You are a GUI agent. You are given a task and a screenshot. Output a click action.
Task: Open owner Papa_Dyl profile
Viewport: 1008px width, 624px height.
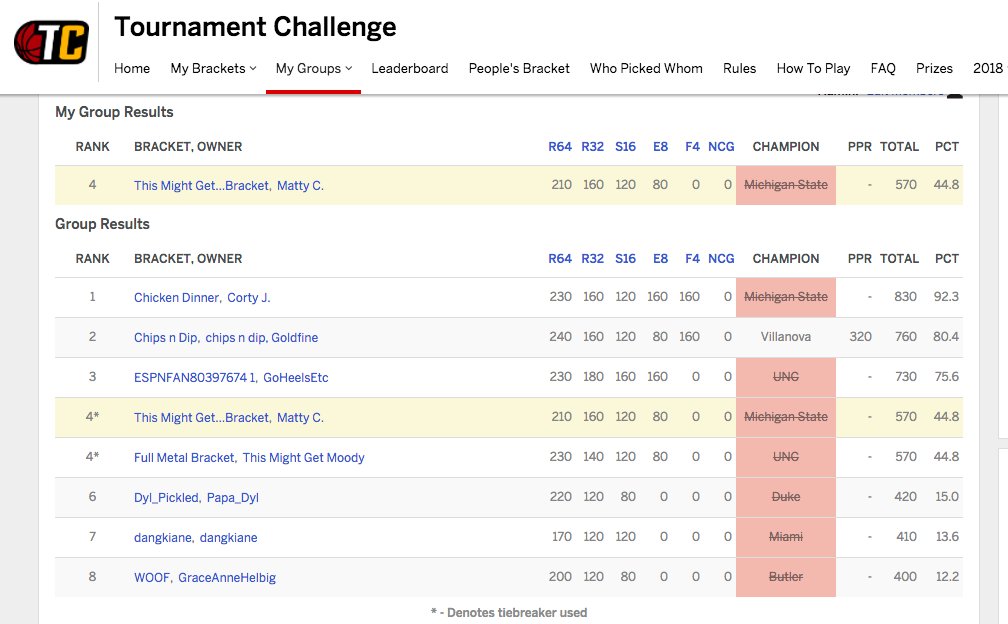(x=233, y=497)
